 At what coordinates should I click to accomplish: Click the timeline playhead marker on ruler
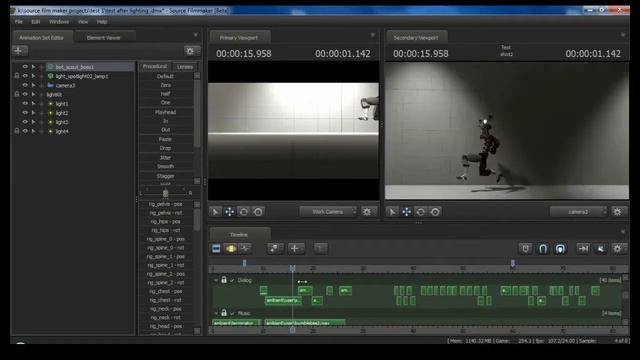click(292, 268)
